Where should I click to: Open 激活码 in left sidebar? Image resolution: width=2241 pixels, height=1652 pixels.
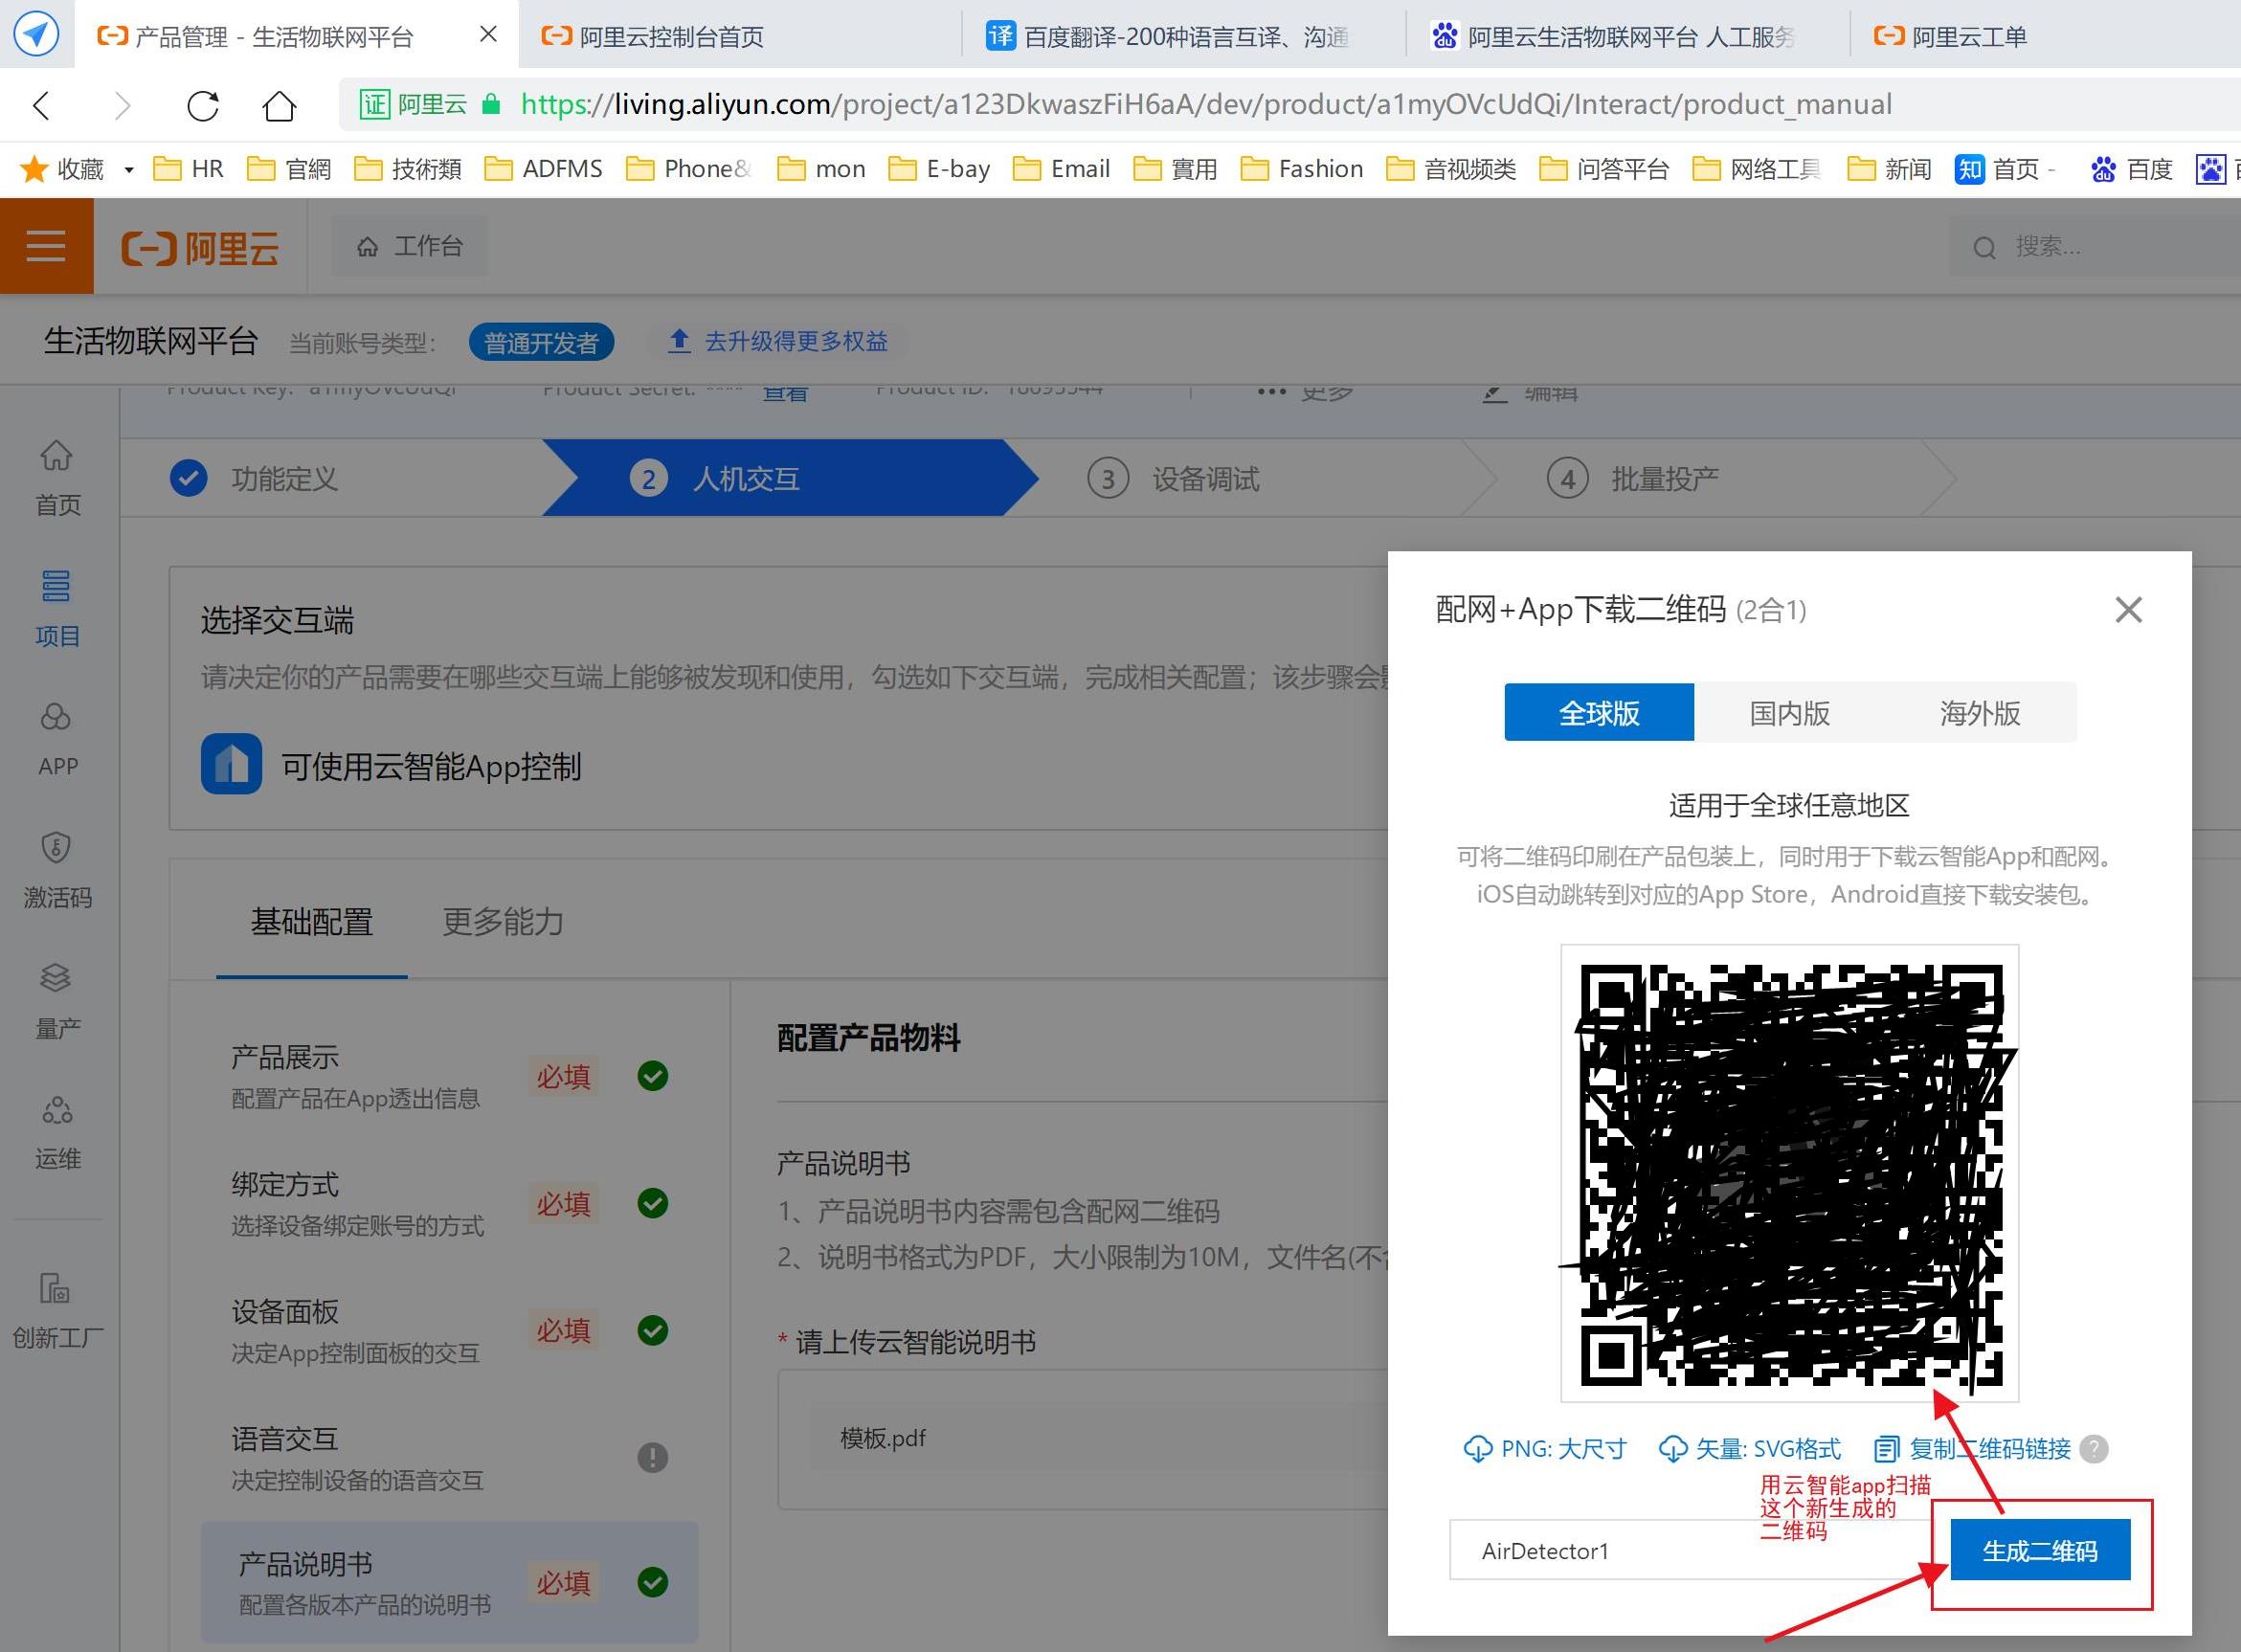(x=57, y=870)
